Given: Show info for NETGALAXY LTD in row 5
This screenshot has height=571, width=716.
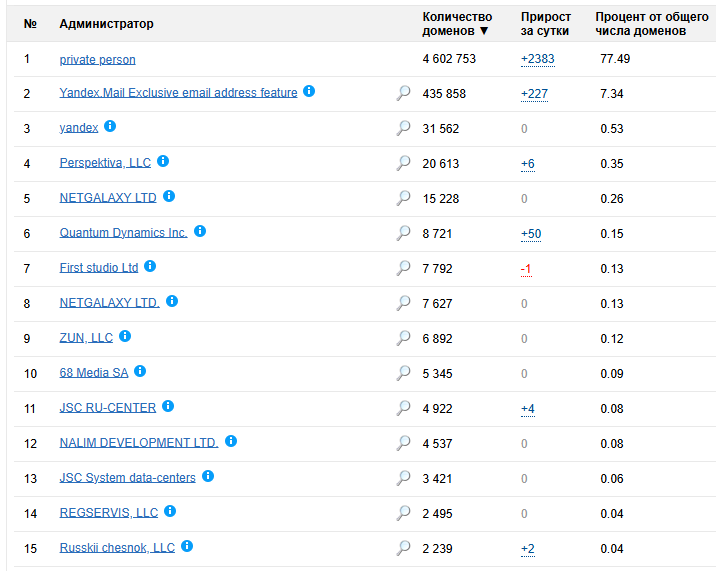Looking at the screenshot, I should point(169,196).
